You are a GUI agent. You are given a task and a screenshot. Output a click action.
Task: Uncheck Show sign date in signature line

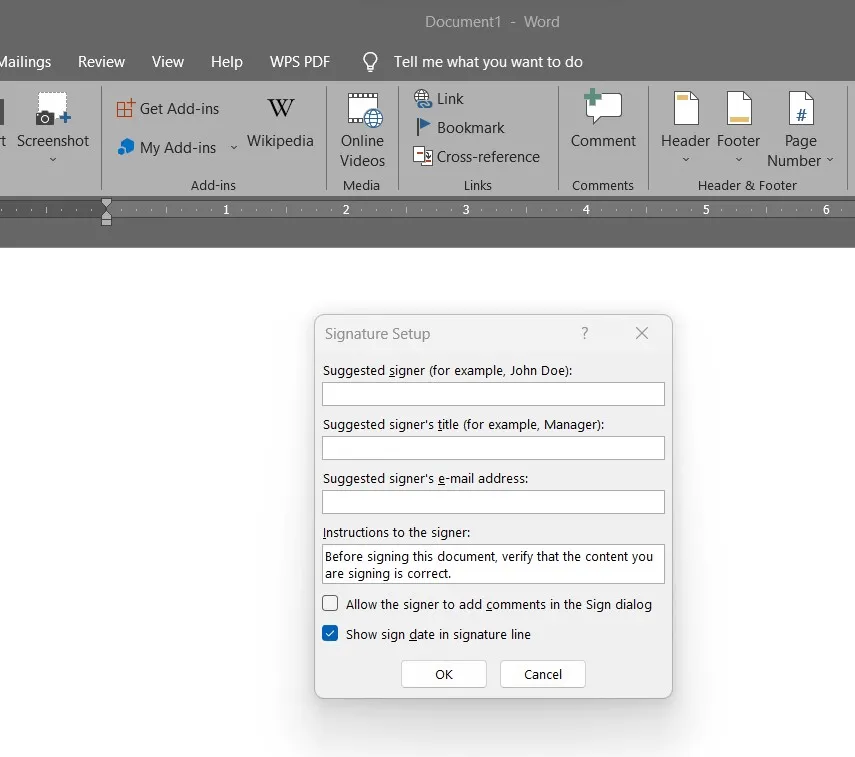330,634
